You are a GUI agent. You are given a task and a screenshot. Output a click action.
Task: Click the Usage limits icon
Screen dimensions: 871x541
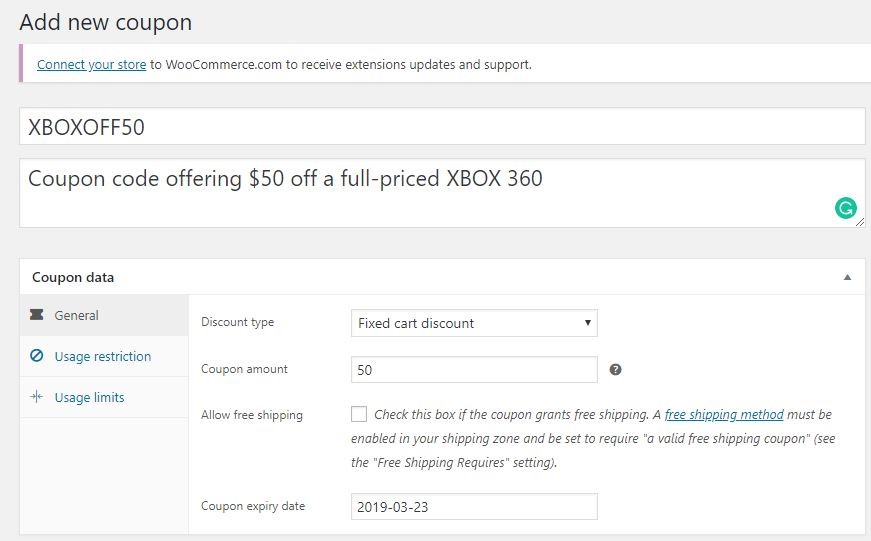(x=37, y=397)
